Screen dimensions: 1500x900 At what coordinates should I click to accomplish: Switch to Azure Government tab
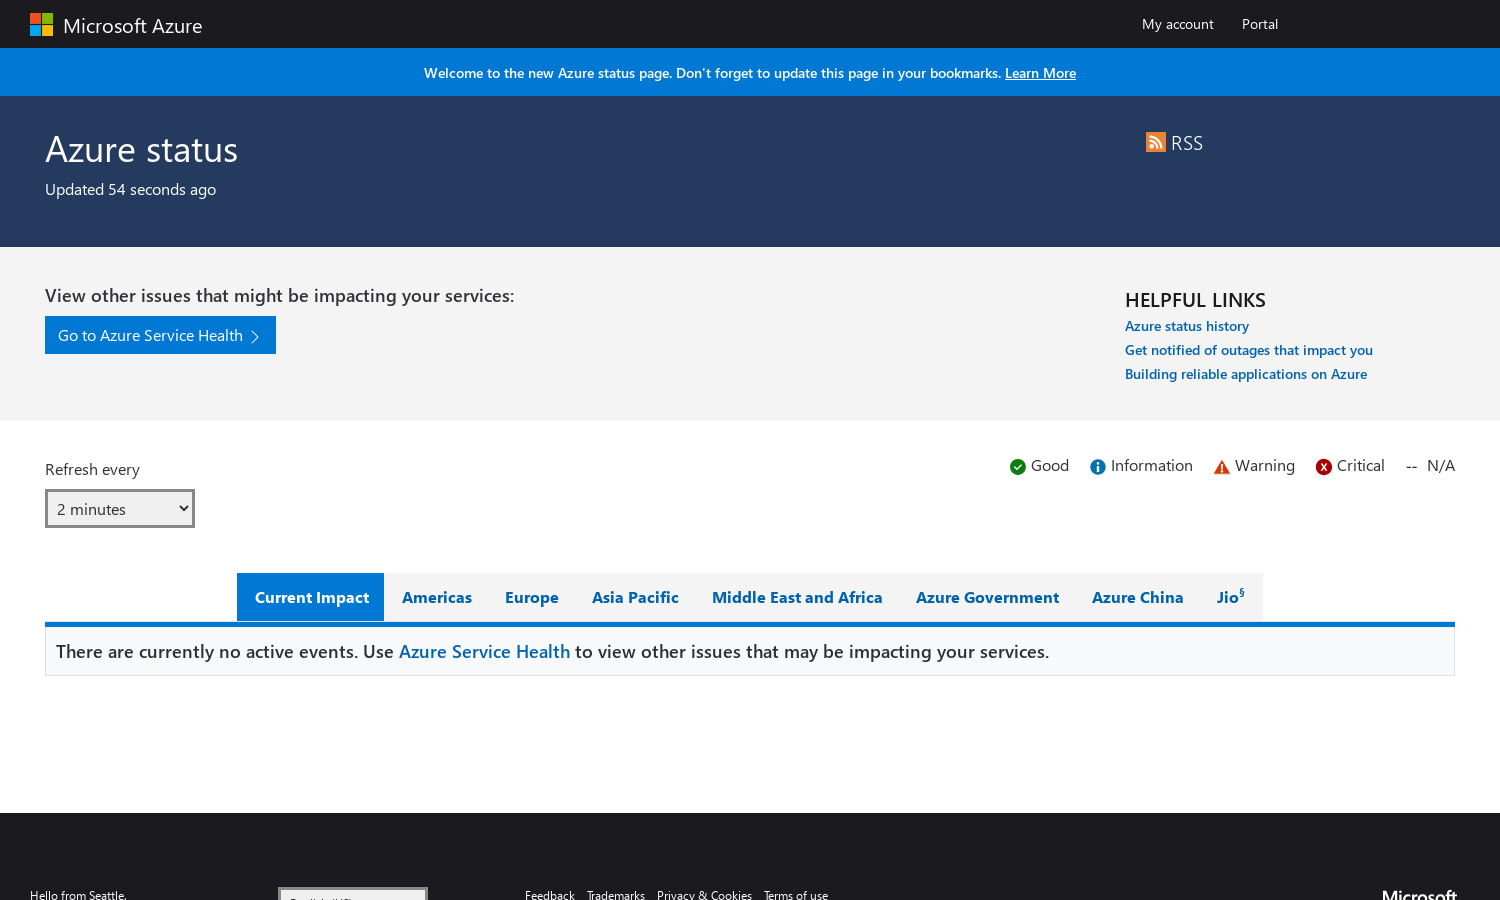987,598
